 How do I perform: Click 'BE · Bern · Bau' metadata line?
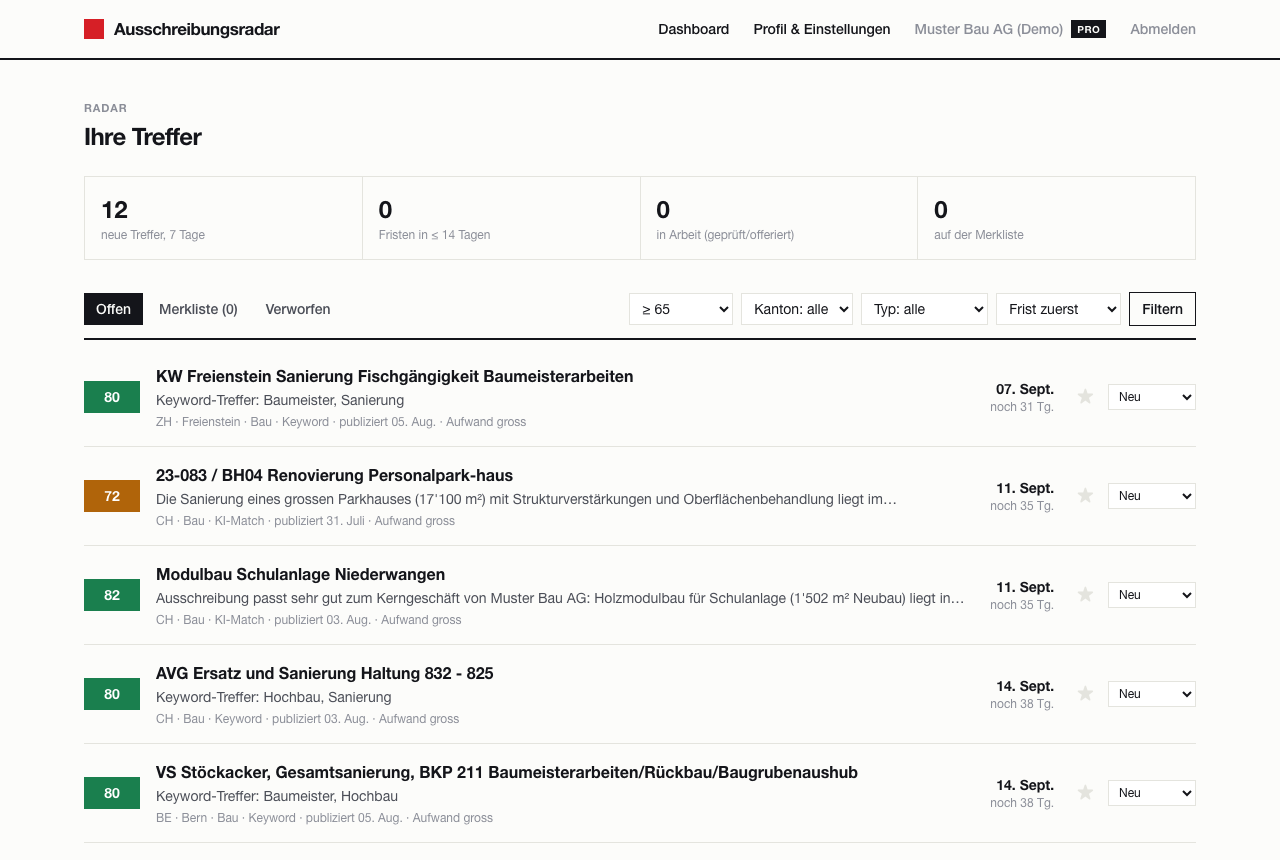(x=325, y=818)
